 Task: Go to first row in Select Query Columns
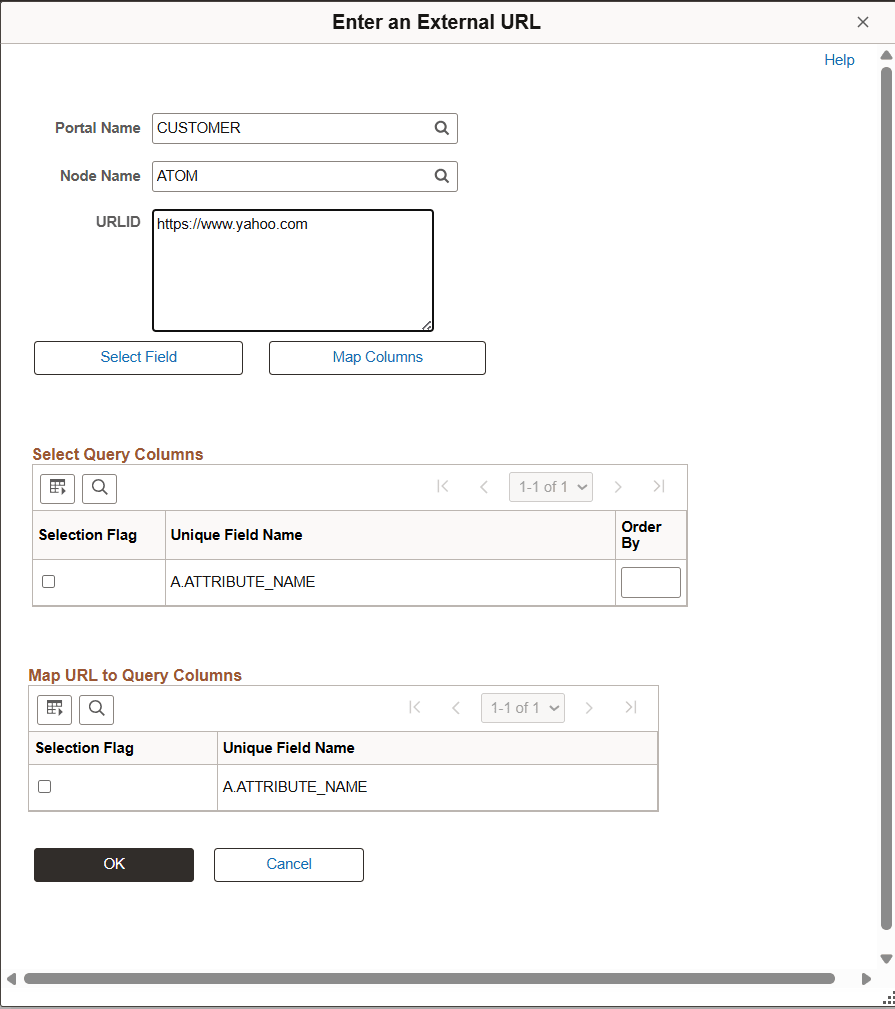click(443, 487)
